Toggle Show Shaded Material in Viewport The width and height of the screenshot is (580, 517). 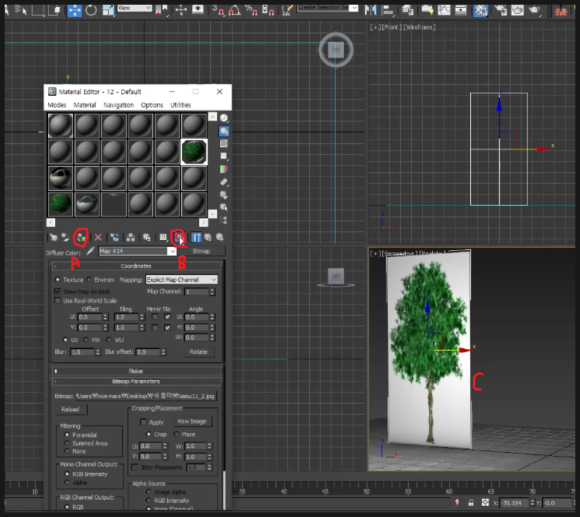coord(179,237)
